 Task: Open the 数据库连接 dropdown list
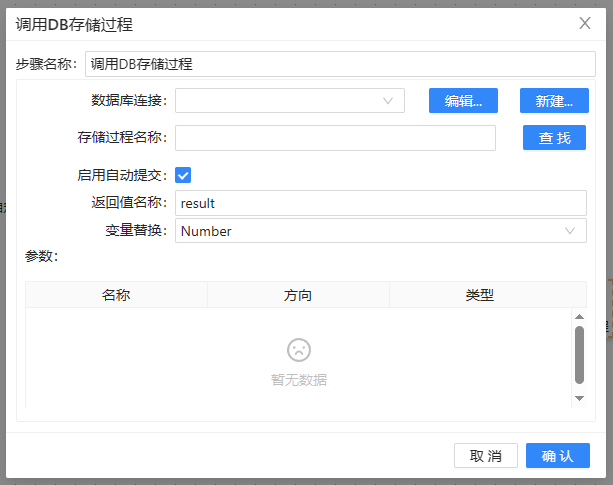click(290, 101)
